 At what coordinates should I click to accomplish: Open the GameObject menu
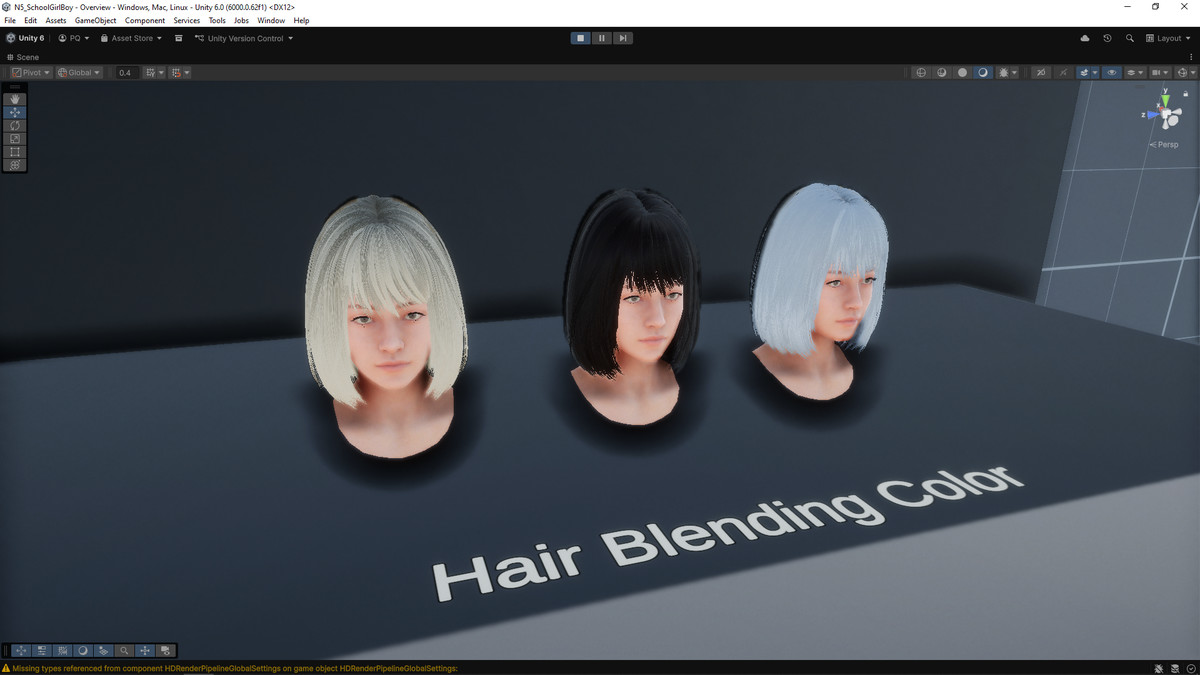95,20
